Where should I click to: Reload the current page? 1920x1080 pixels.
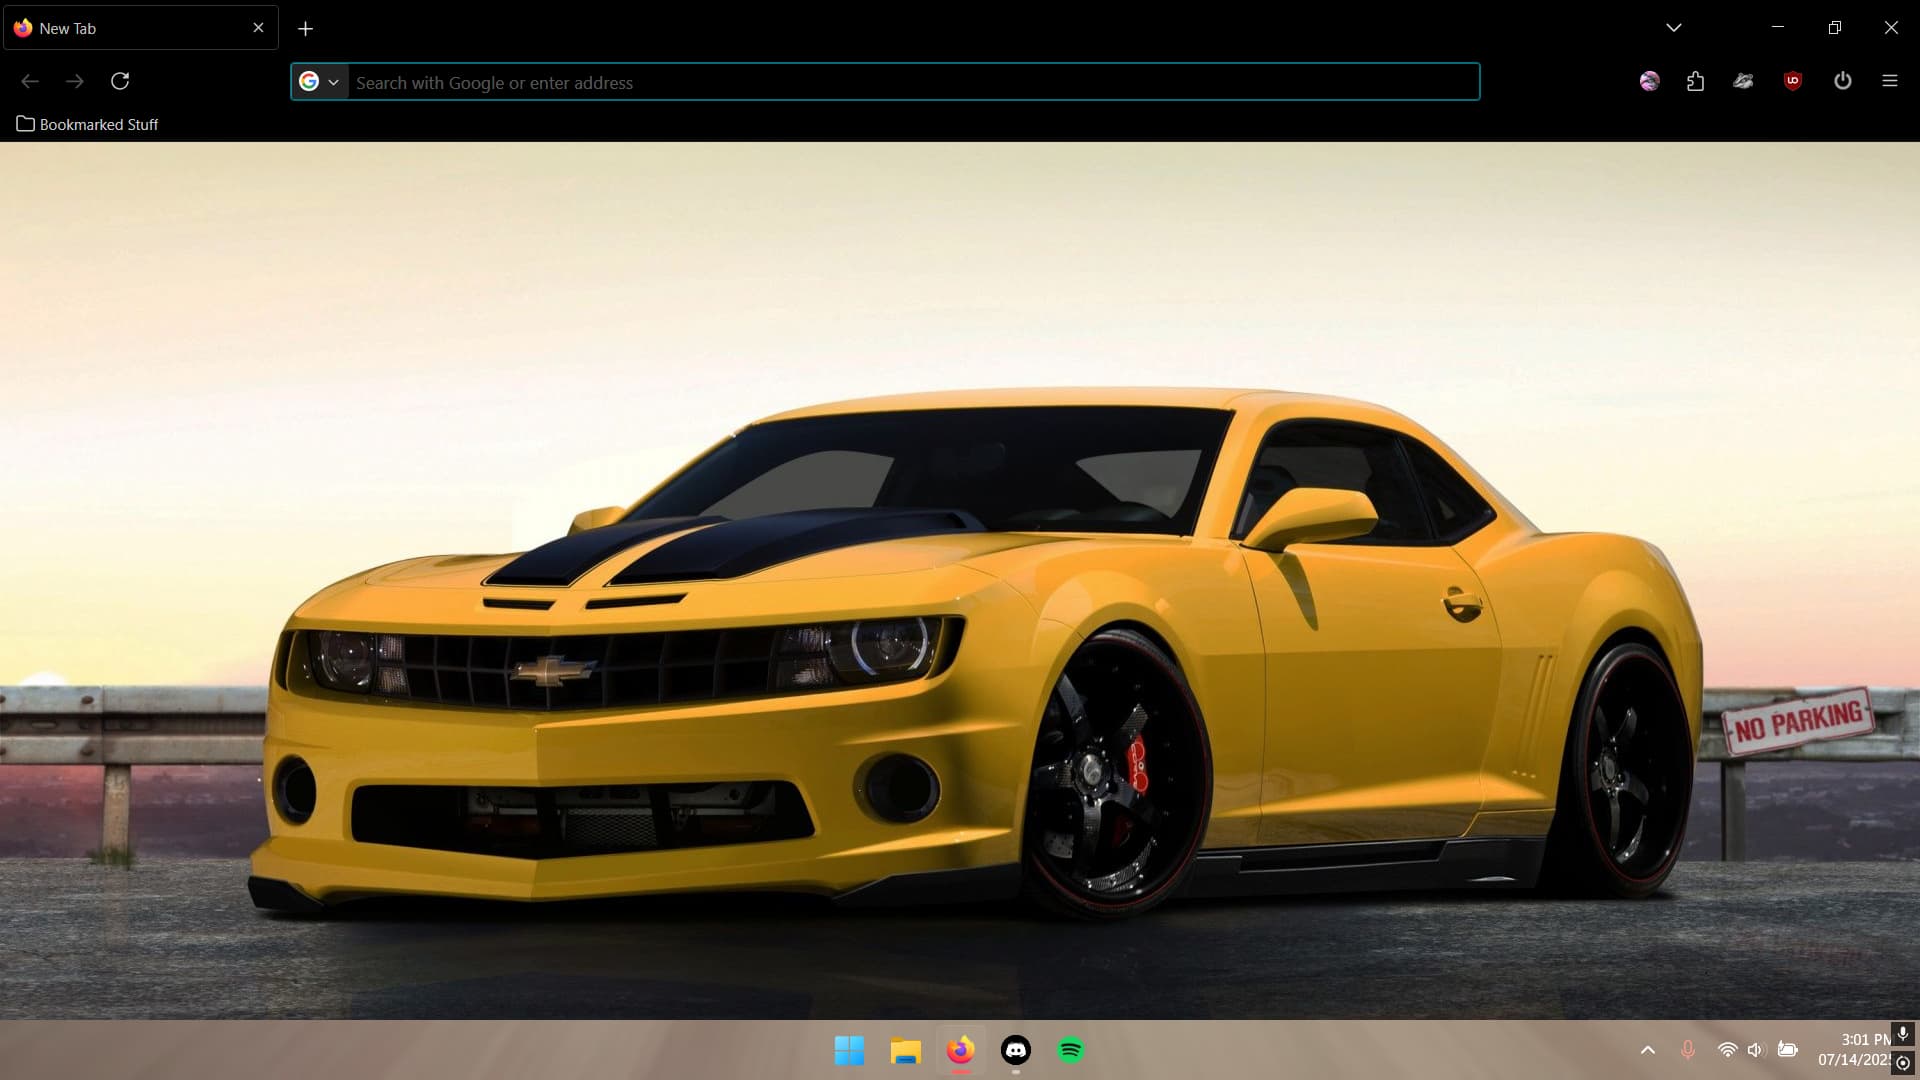tap(120, 81)
